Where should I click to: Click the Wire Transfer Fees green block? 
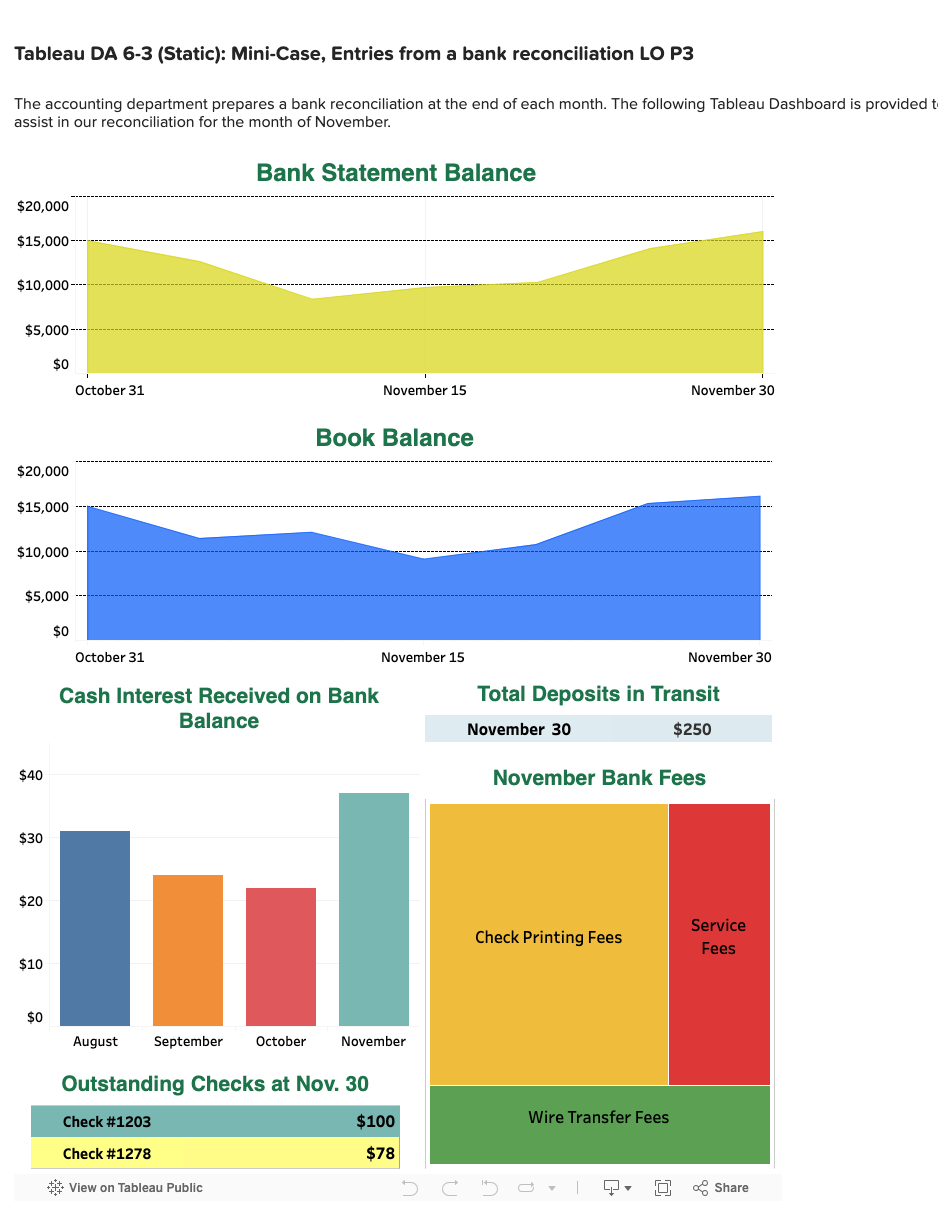[598, 1118]
